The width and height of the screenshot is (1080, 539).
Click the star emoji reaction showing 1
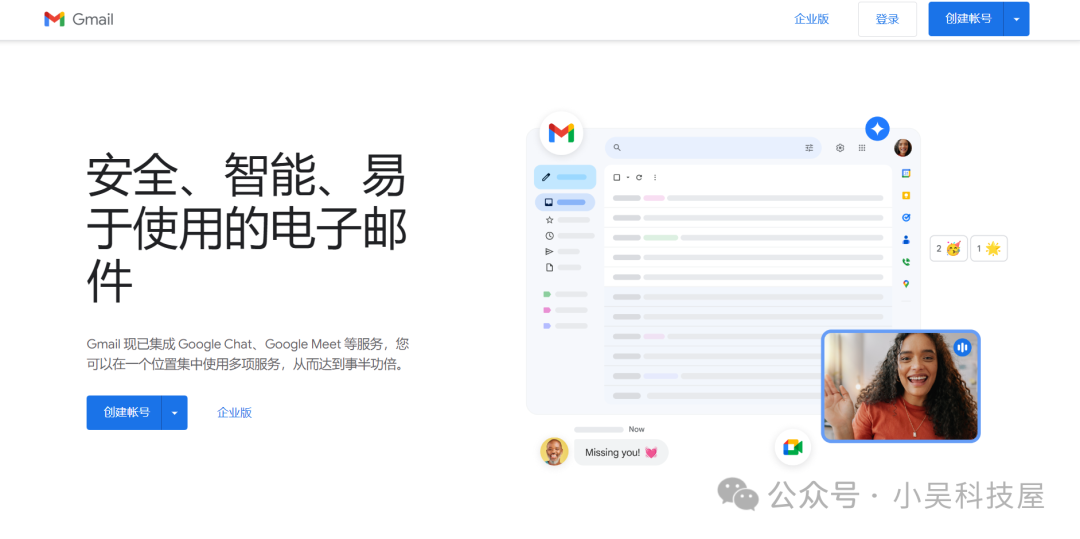988,249
